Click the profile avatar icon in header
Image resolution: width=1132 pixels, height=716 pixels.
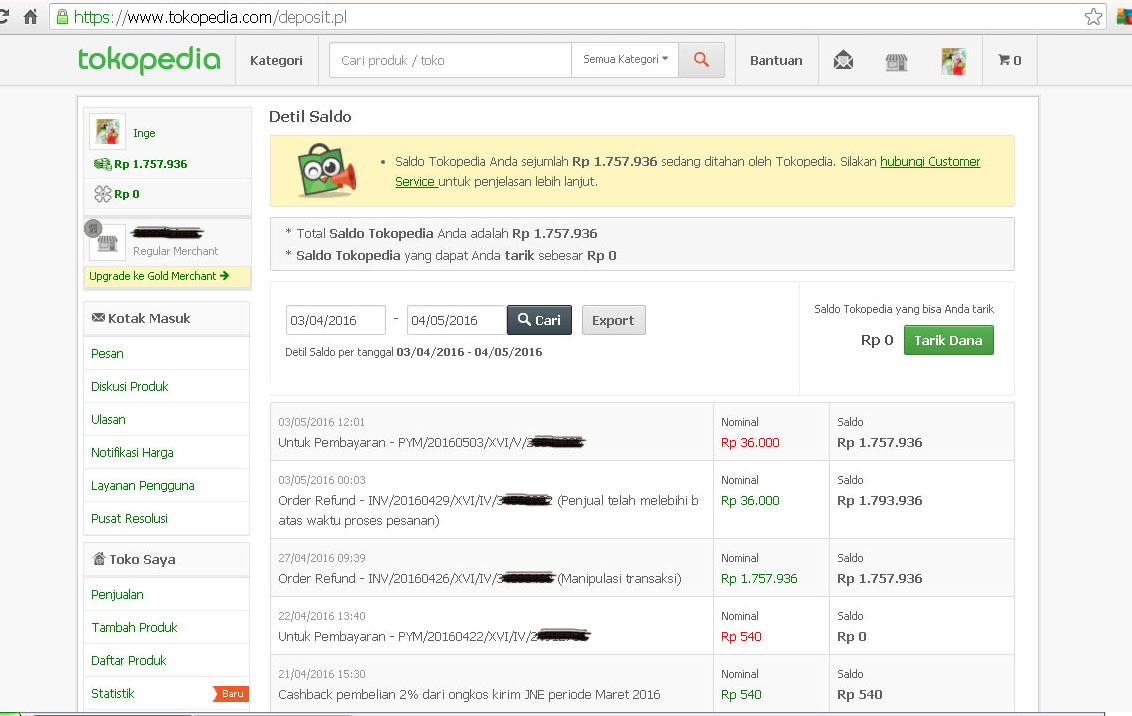pos(953,60)
